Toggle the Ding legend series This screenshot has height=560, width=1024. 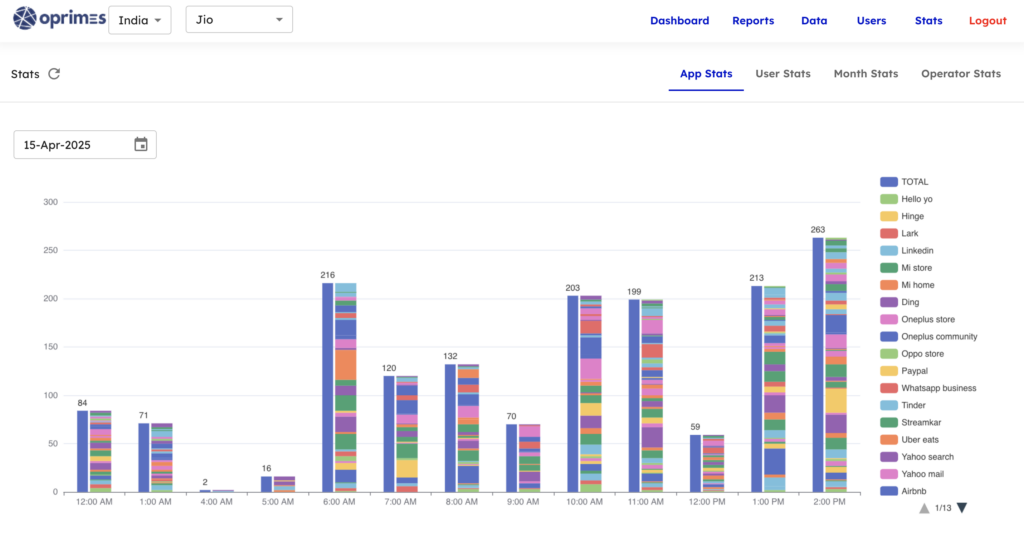pyautogui.click(x=899, y=302)
